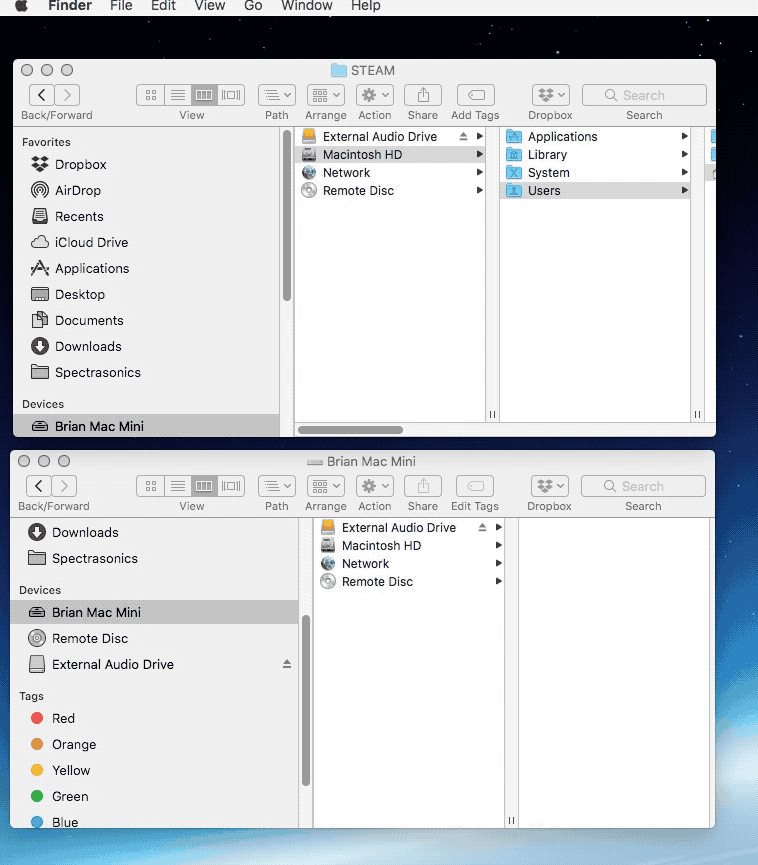Go back in Brian Mac Mini window
The width and height of the screenshot is (758, 865).
pyautogui.click(x=39, y=486)
